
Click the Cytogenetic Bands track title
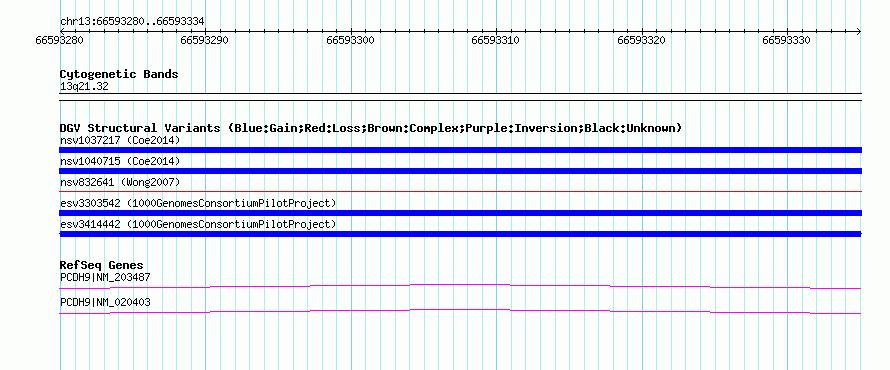119,74
